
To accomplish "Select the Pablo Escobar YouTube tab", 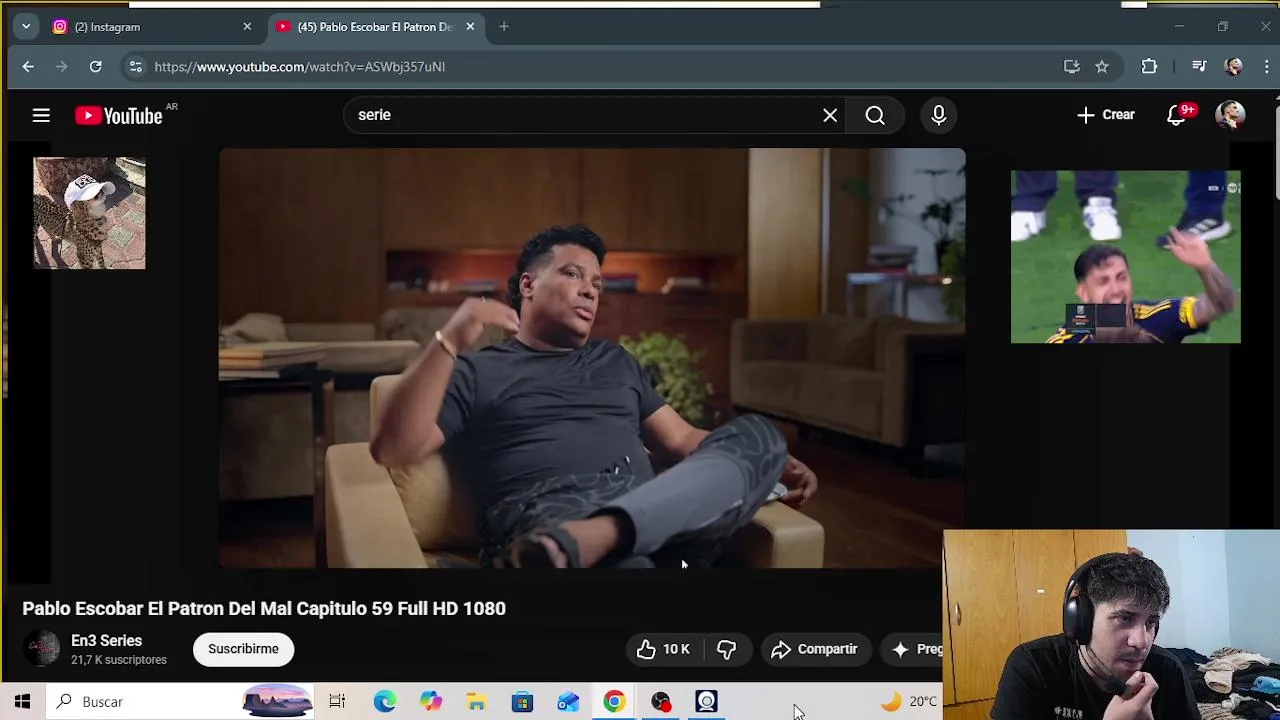I will point(375,27).
